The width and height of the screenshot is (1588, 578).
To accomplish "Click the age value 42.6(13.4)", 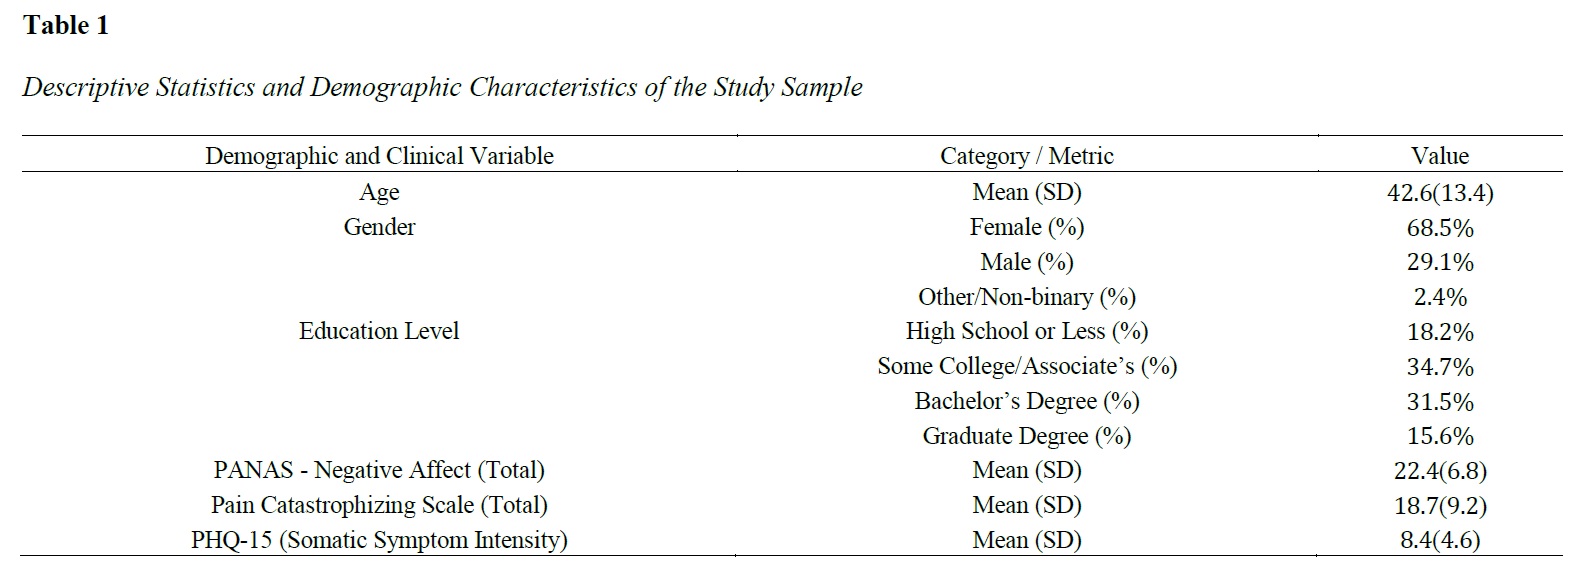I will [1439, 192].
